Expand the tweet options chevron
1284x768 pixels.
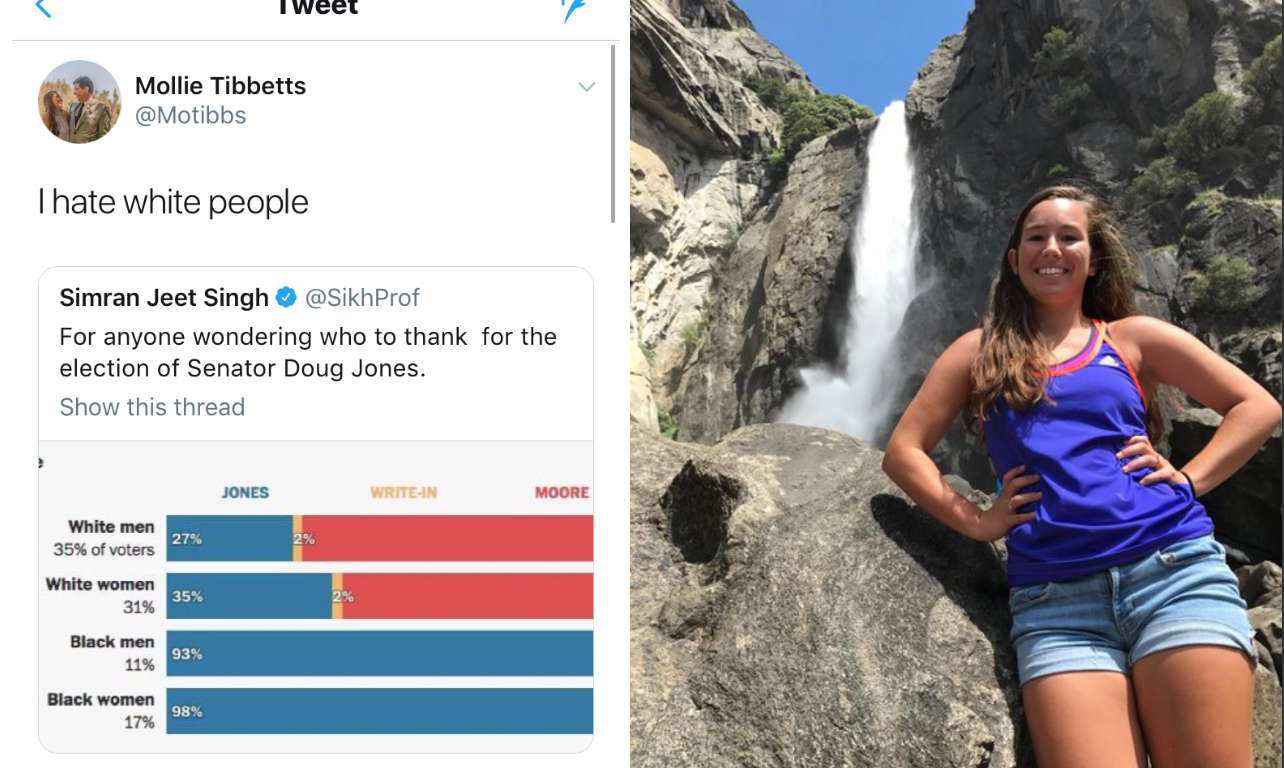(587, 87)
